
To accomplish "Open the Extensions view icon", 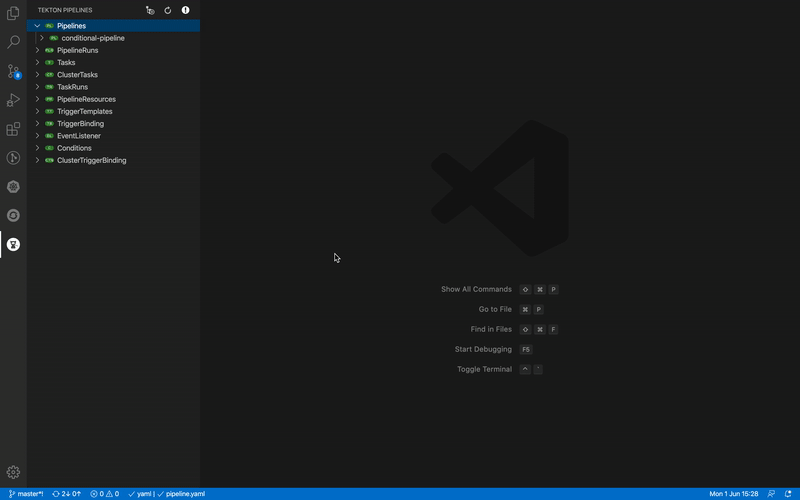I will [13, 129].
